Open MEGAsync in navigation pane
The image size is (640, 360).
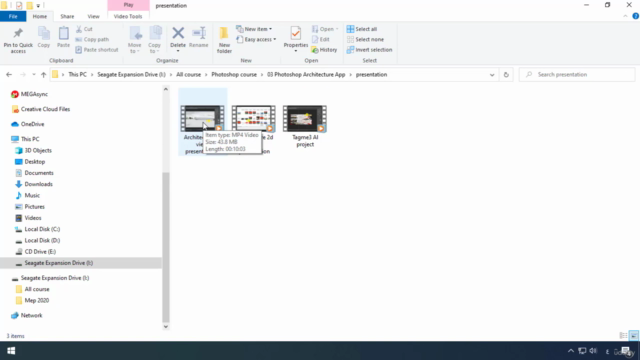(34, 94)
